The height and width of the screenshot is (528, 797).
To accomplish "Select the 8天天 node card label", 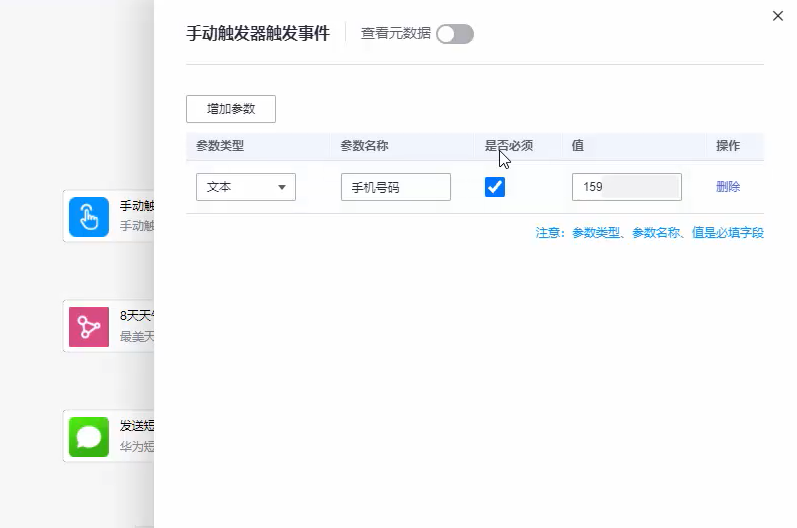I will (x=137, y=316).
